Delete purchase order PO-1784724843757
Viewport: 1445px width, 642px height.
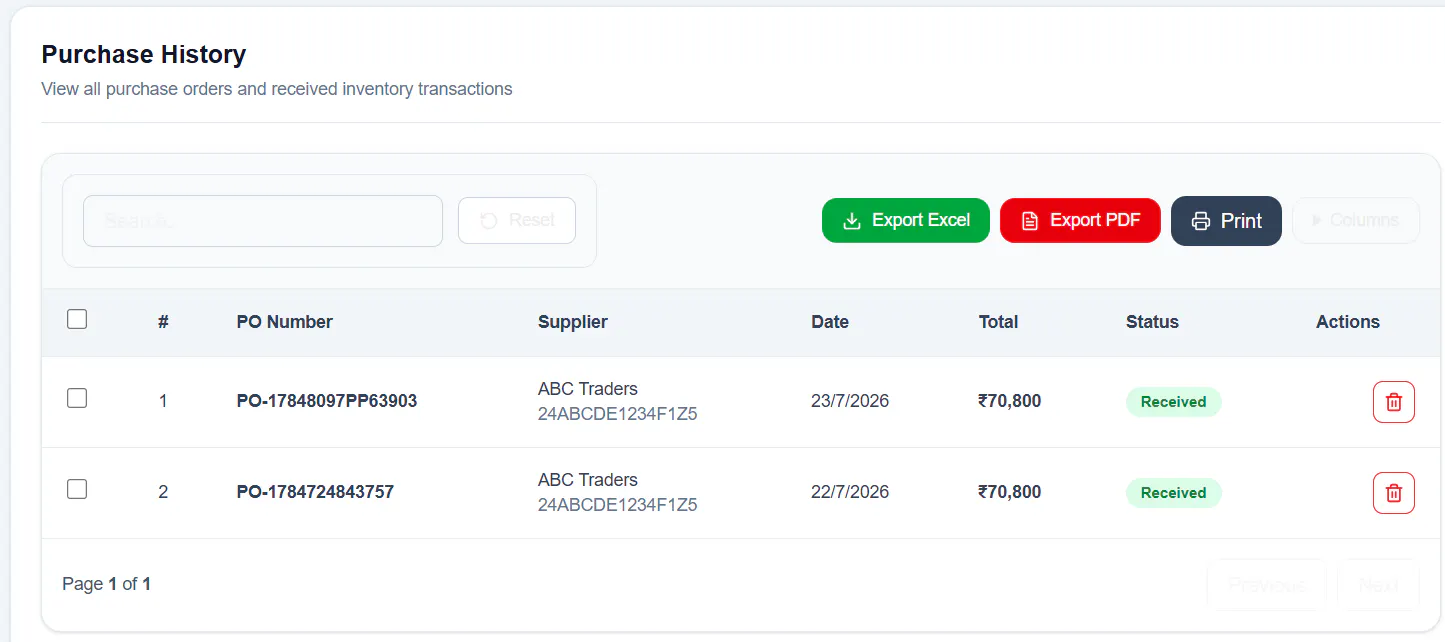[1393, 493]
